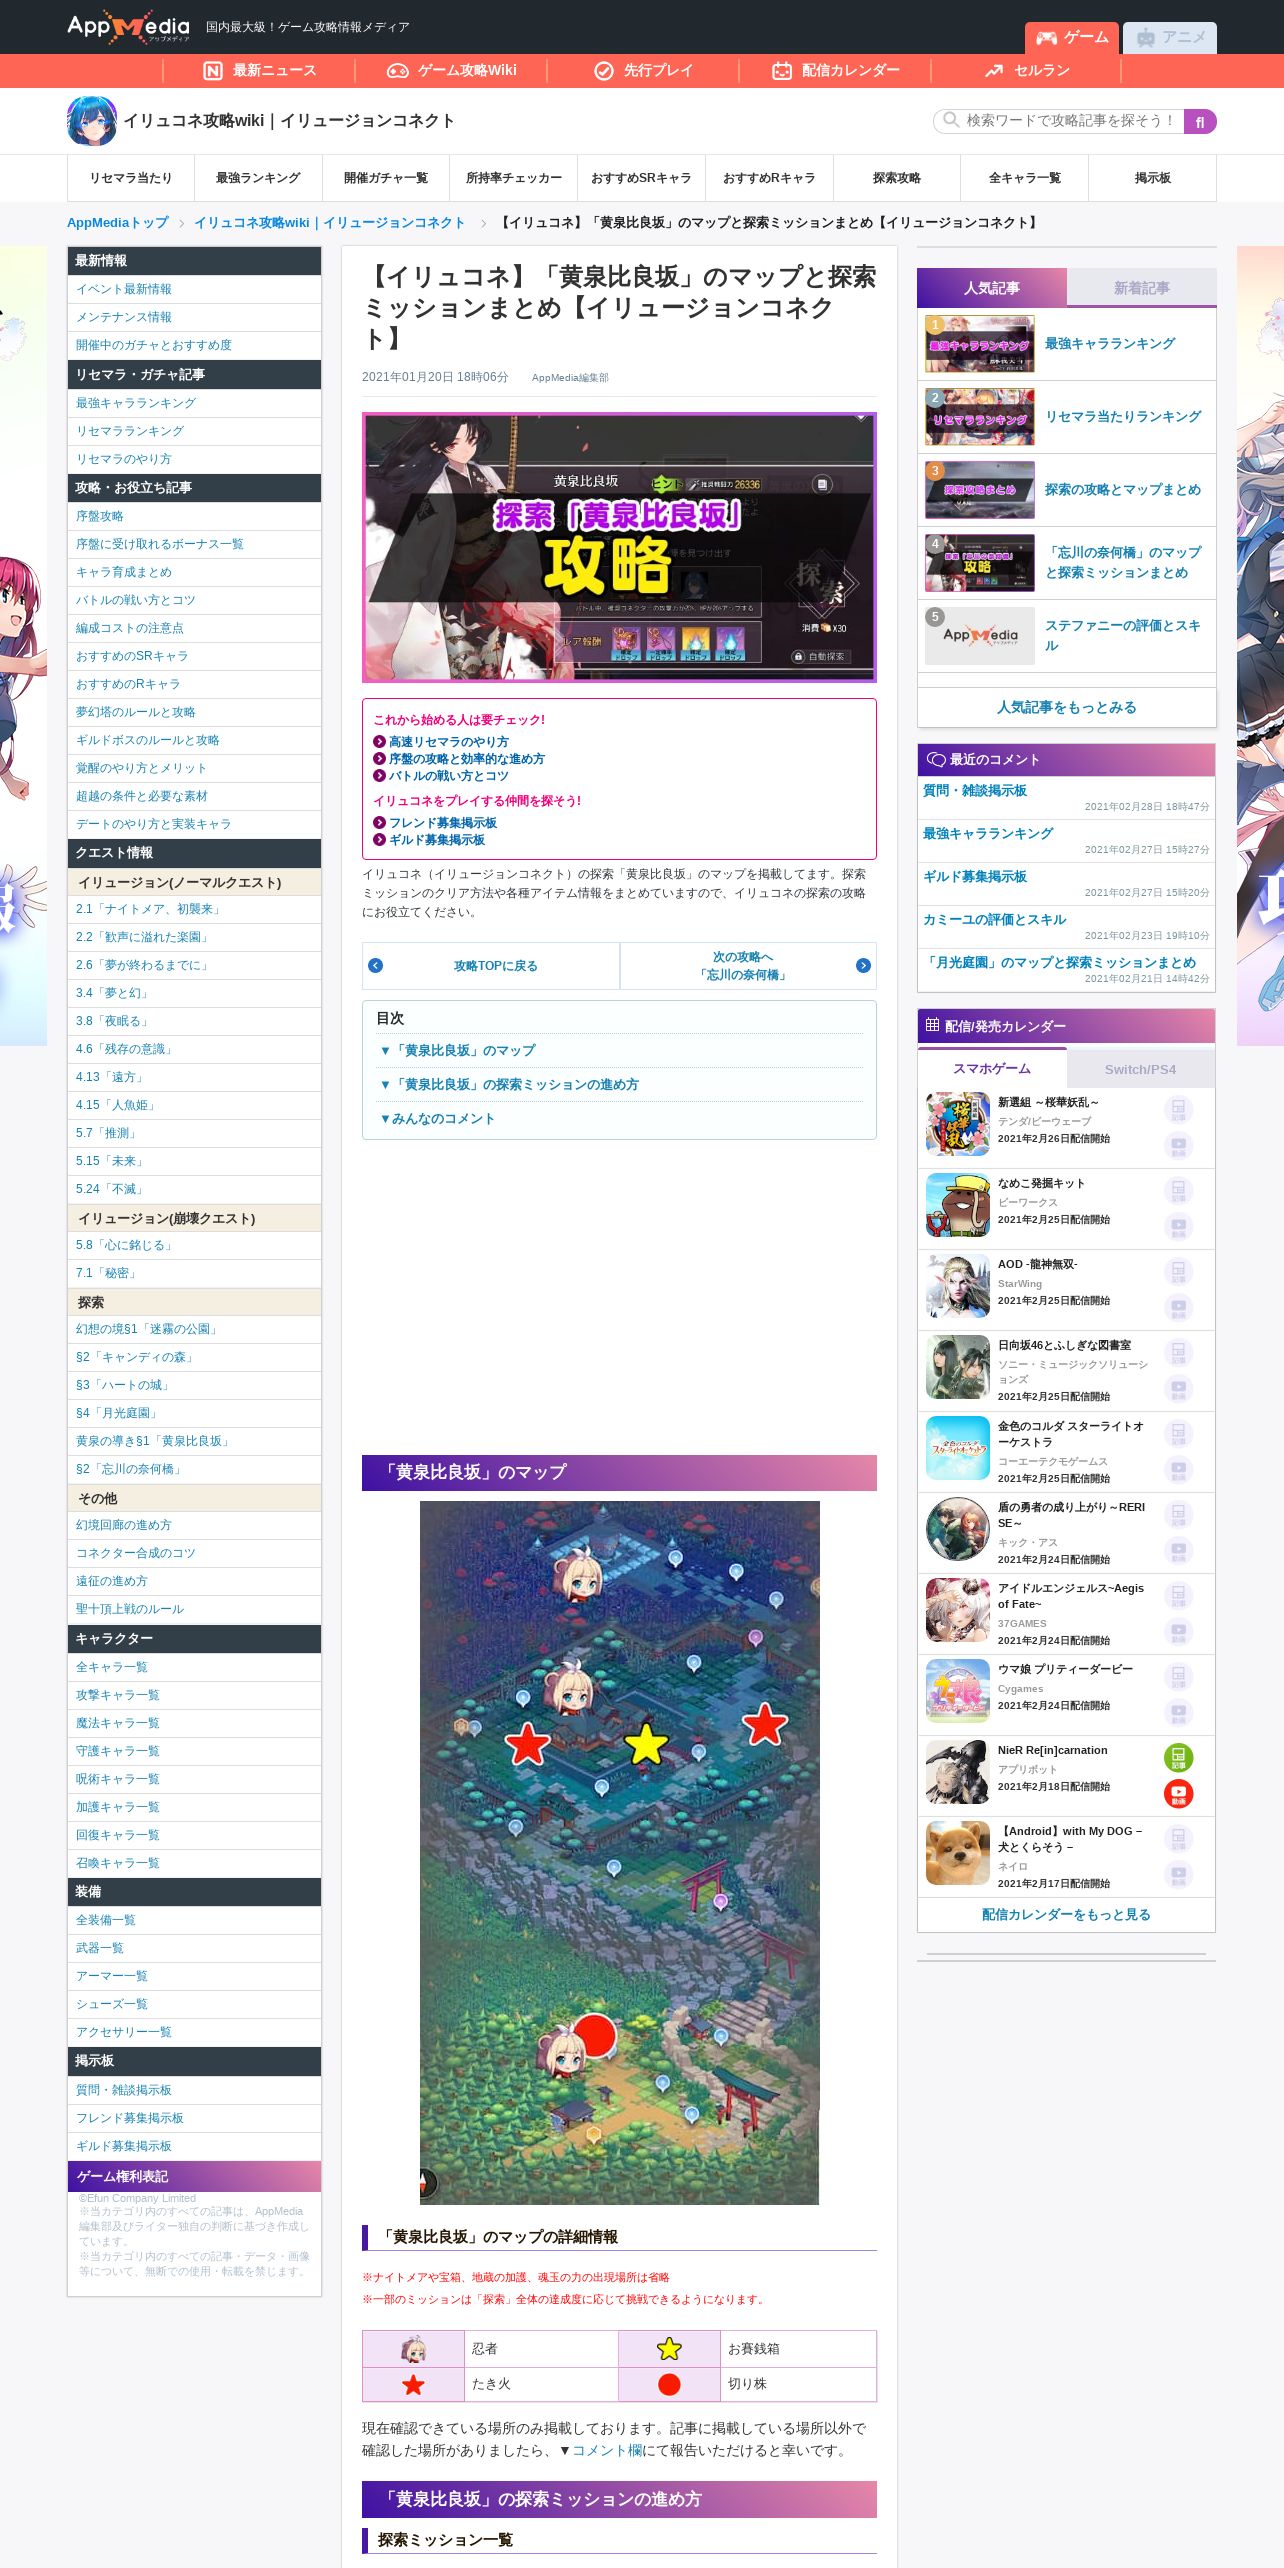Image resolution: width=1284 pixels, height=2568 pixels.
Task: Open ステファニーの評価とスキル article
Action: tap(1123, 635)
